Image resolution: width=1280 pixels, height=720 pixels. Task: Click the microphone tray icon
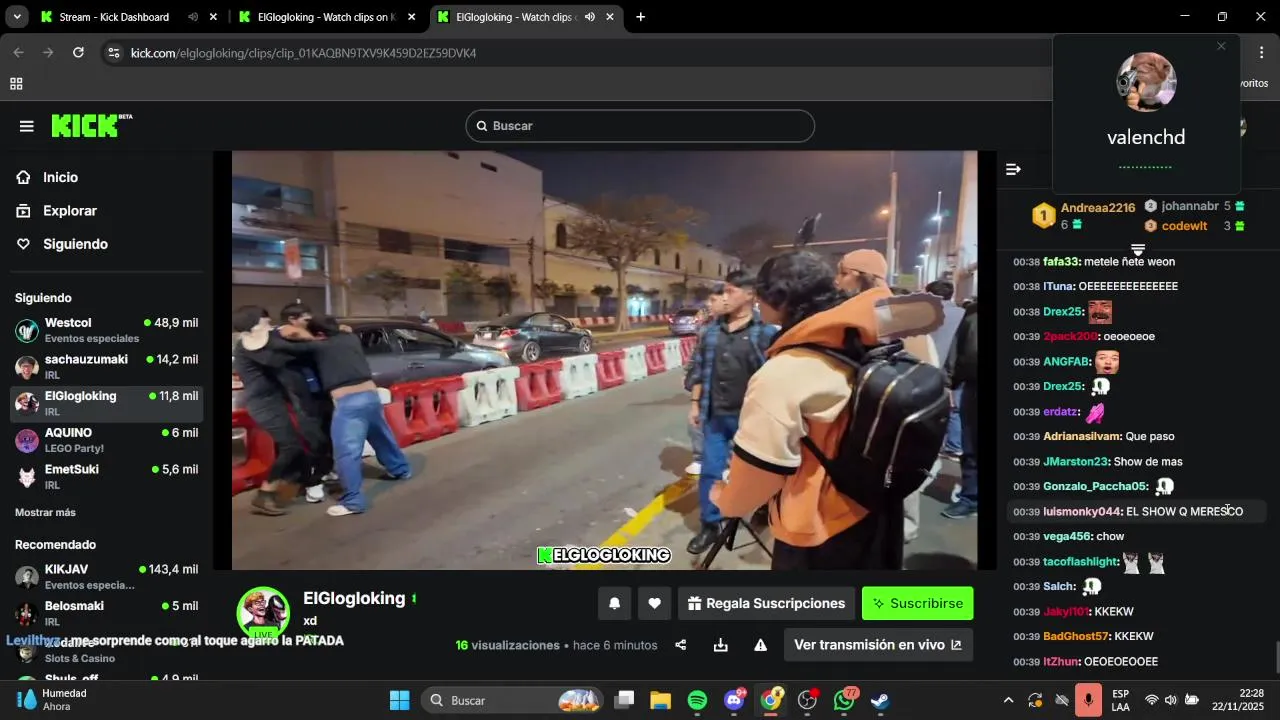[1088, 700]
